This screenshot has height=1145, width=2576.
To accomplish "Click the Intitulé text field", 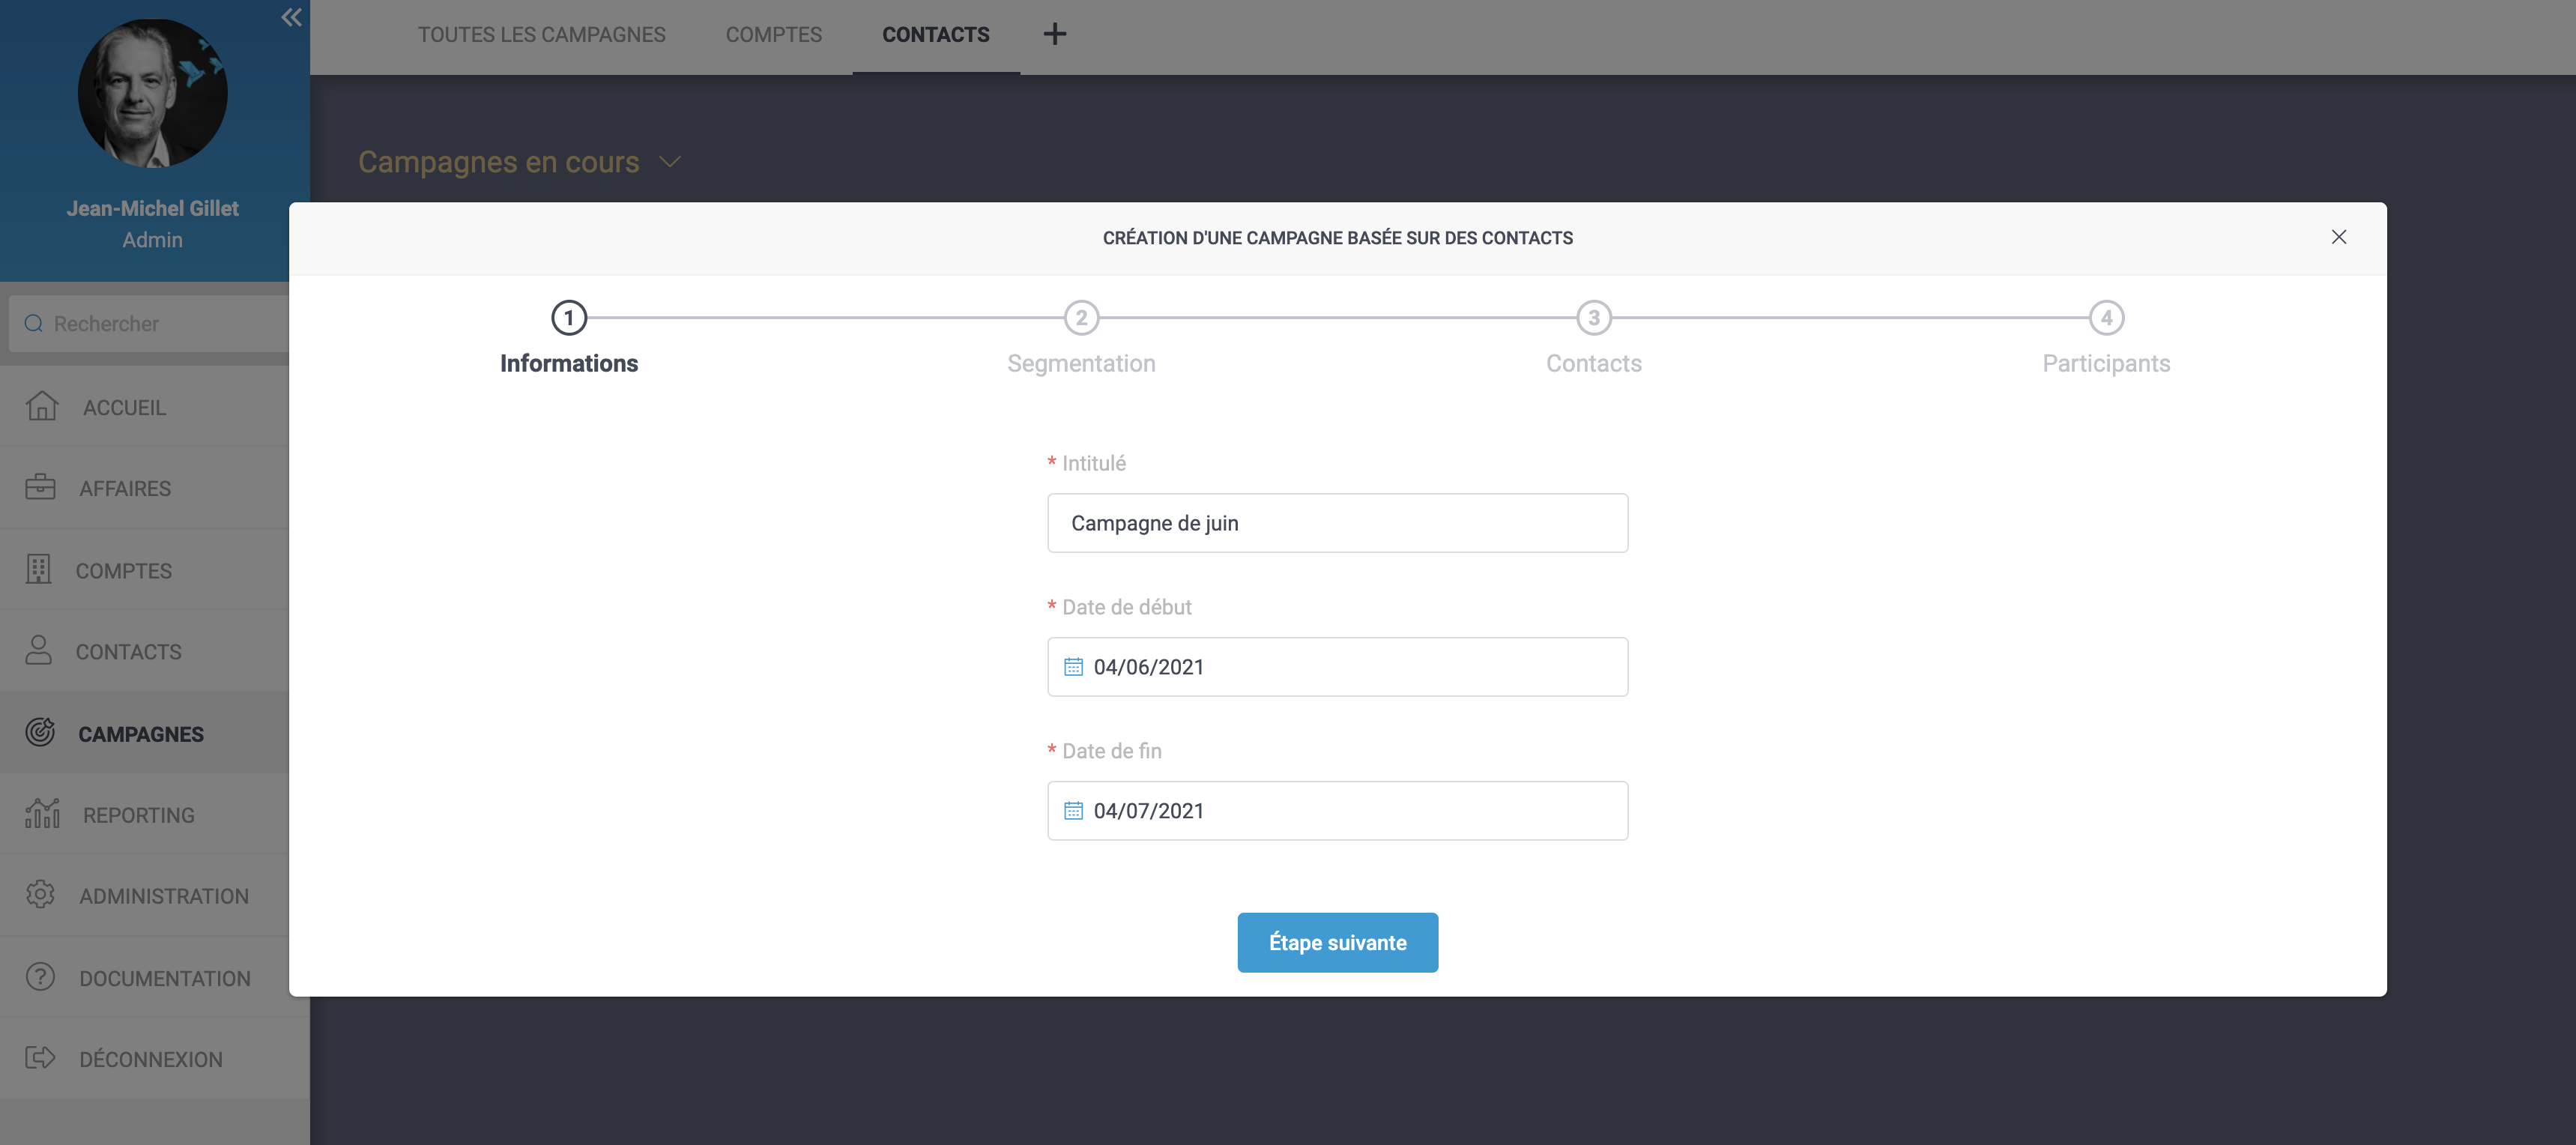I will coord(1337,523).
